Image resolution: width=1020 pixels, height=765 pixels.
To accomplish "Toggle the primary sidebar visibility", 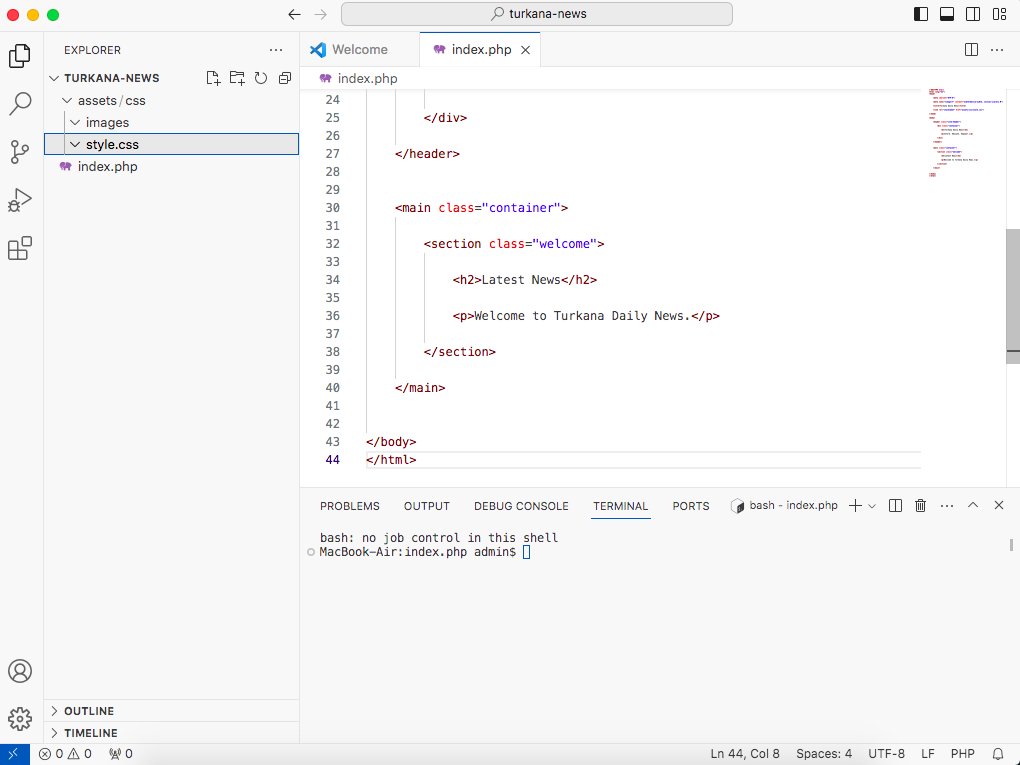I will [921, 14].
